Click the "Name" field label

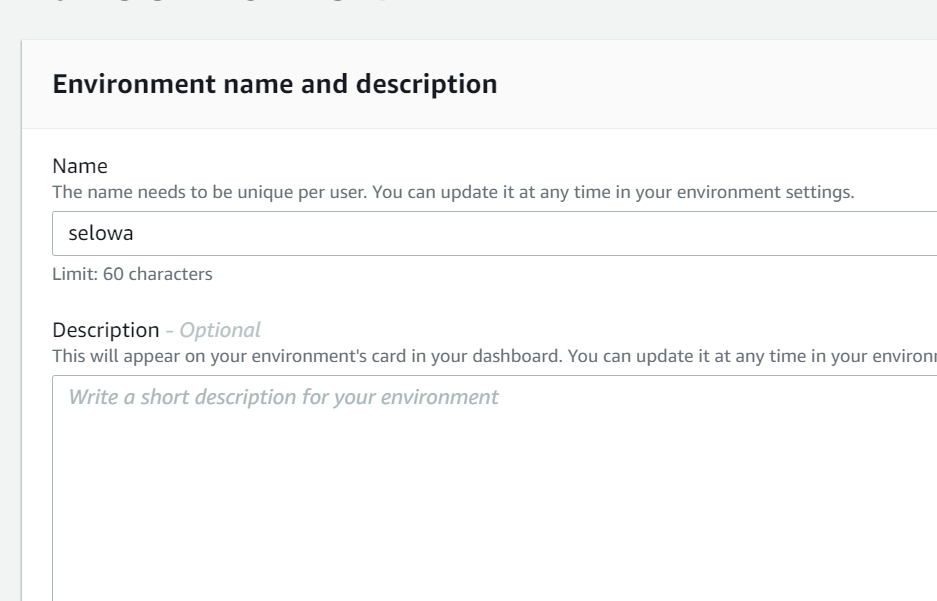pyautogui.click(x=79, y=166)
